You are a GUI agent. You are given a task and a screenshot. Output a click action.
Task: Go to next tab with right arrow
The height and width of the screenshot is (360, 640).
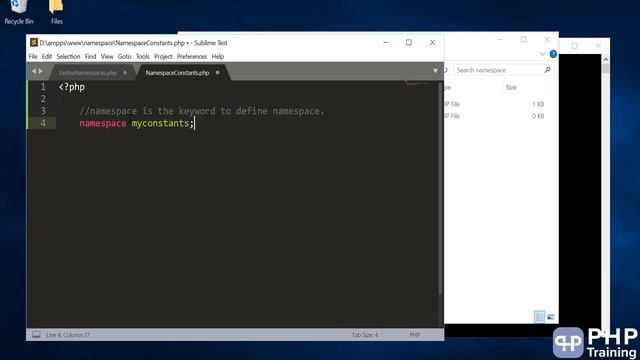(40, 71)
